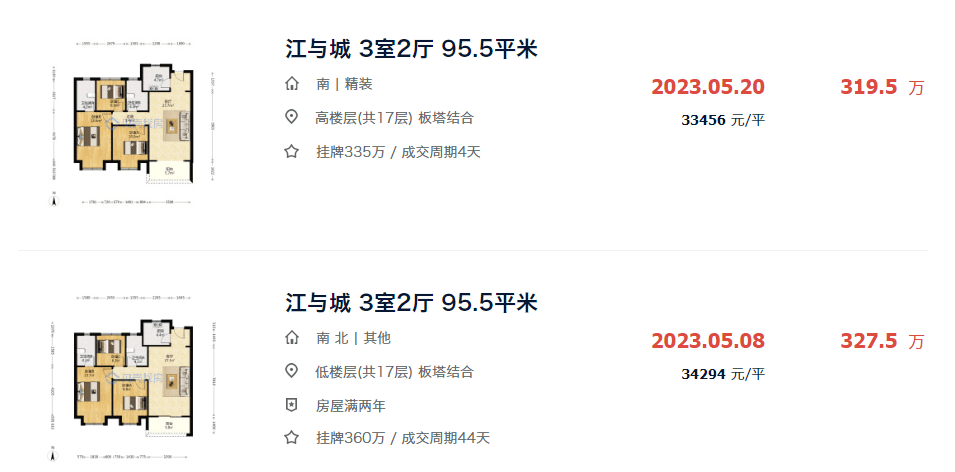Click compass north icon under second floor plan

point(54,454)
